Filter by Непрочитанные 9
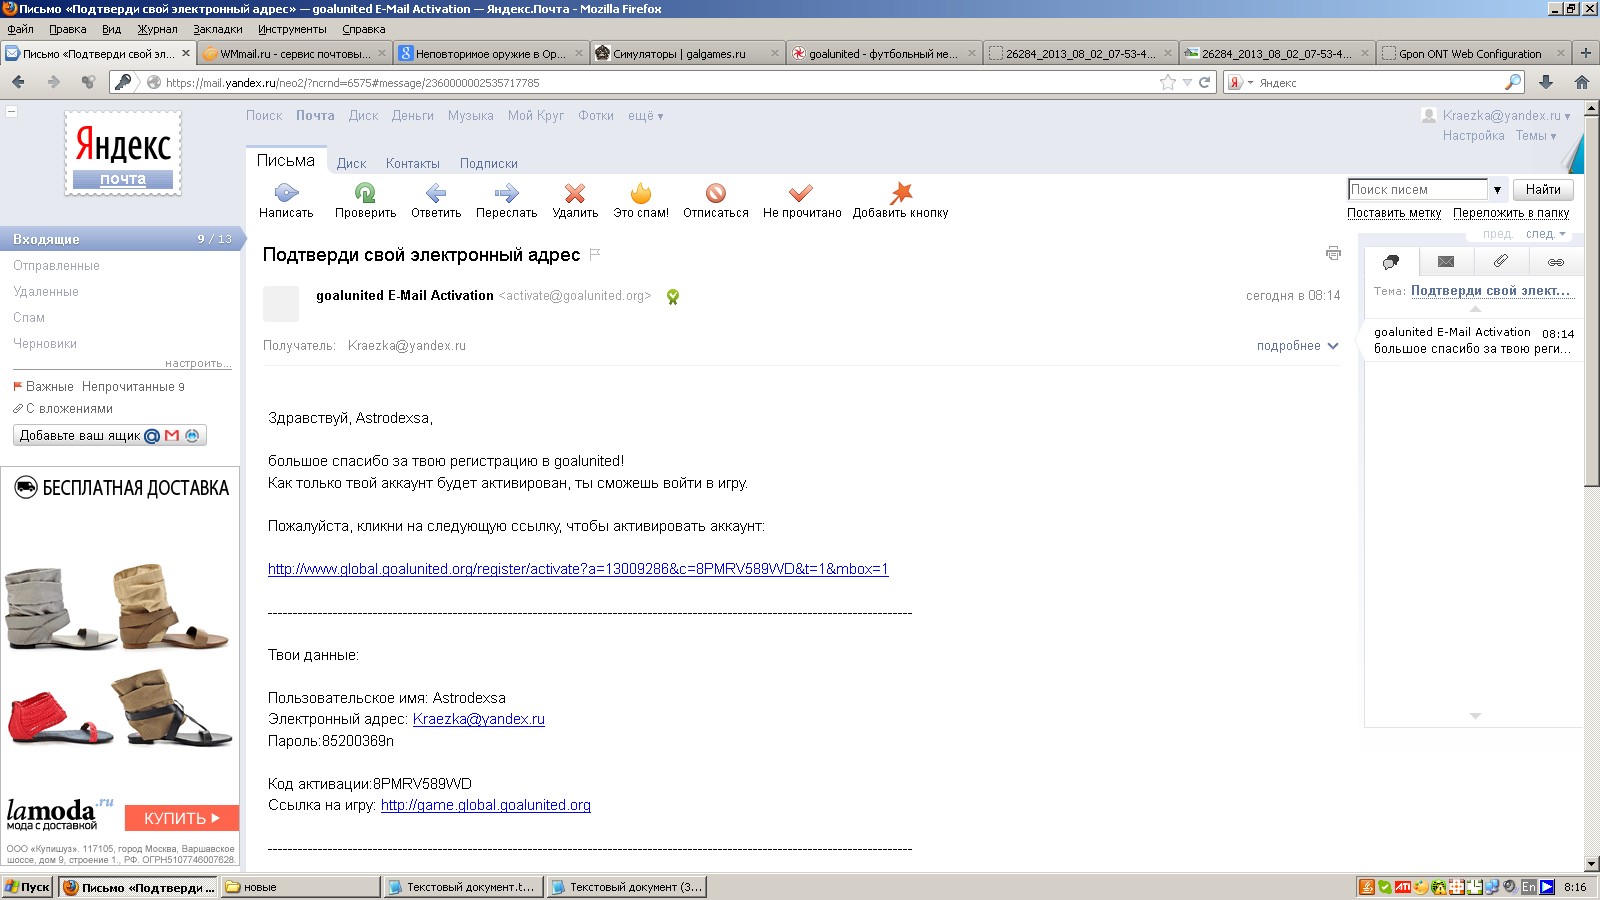Screen dimensions: 1600x900 coord(133,387)
